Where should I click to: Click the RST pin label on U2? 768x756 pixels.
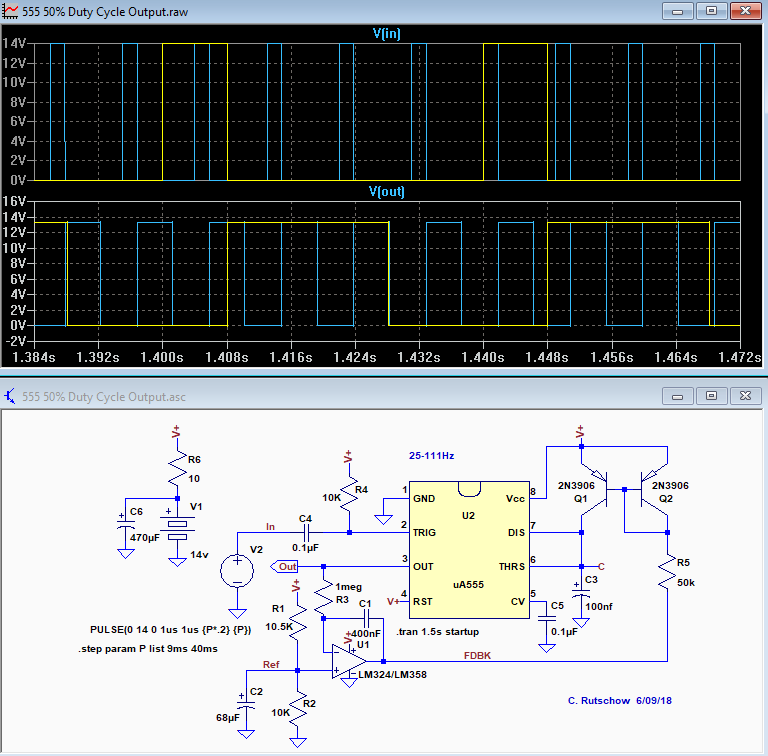(x=423, y=601)
